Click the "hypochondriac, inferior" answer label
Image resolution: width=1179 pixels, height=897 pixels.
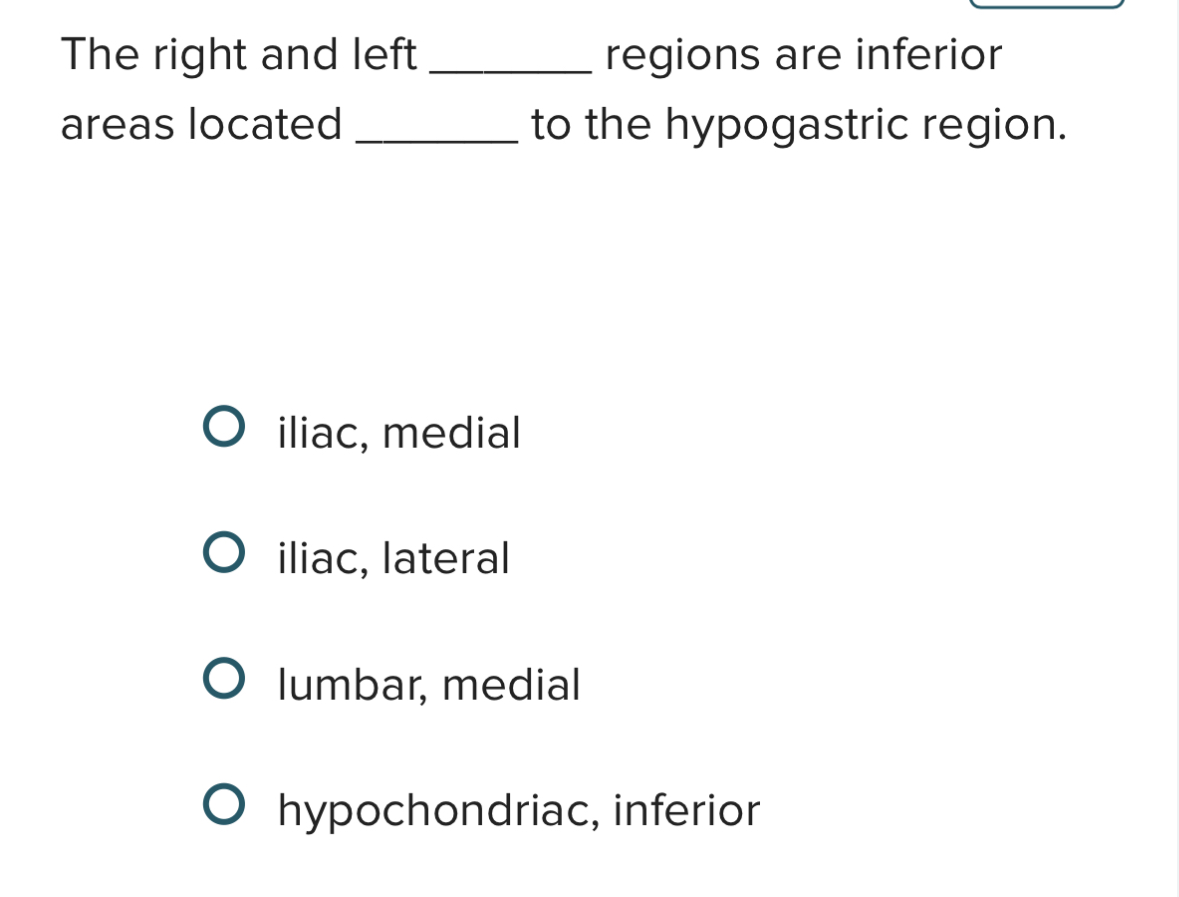pyautogui.click(x=518, y=810)
